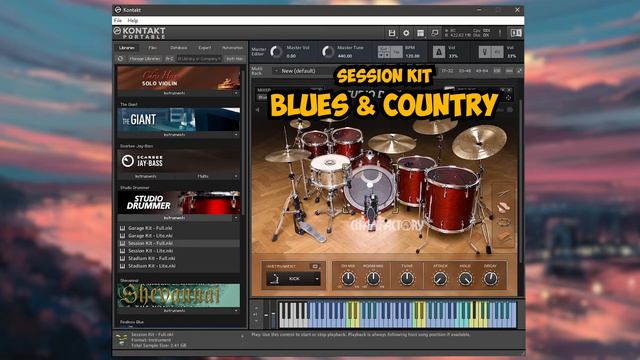Open the options gear icon

point(406,33)
